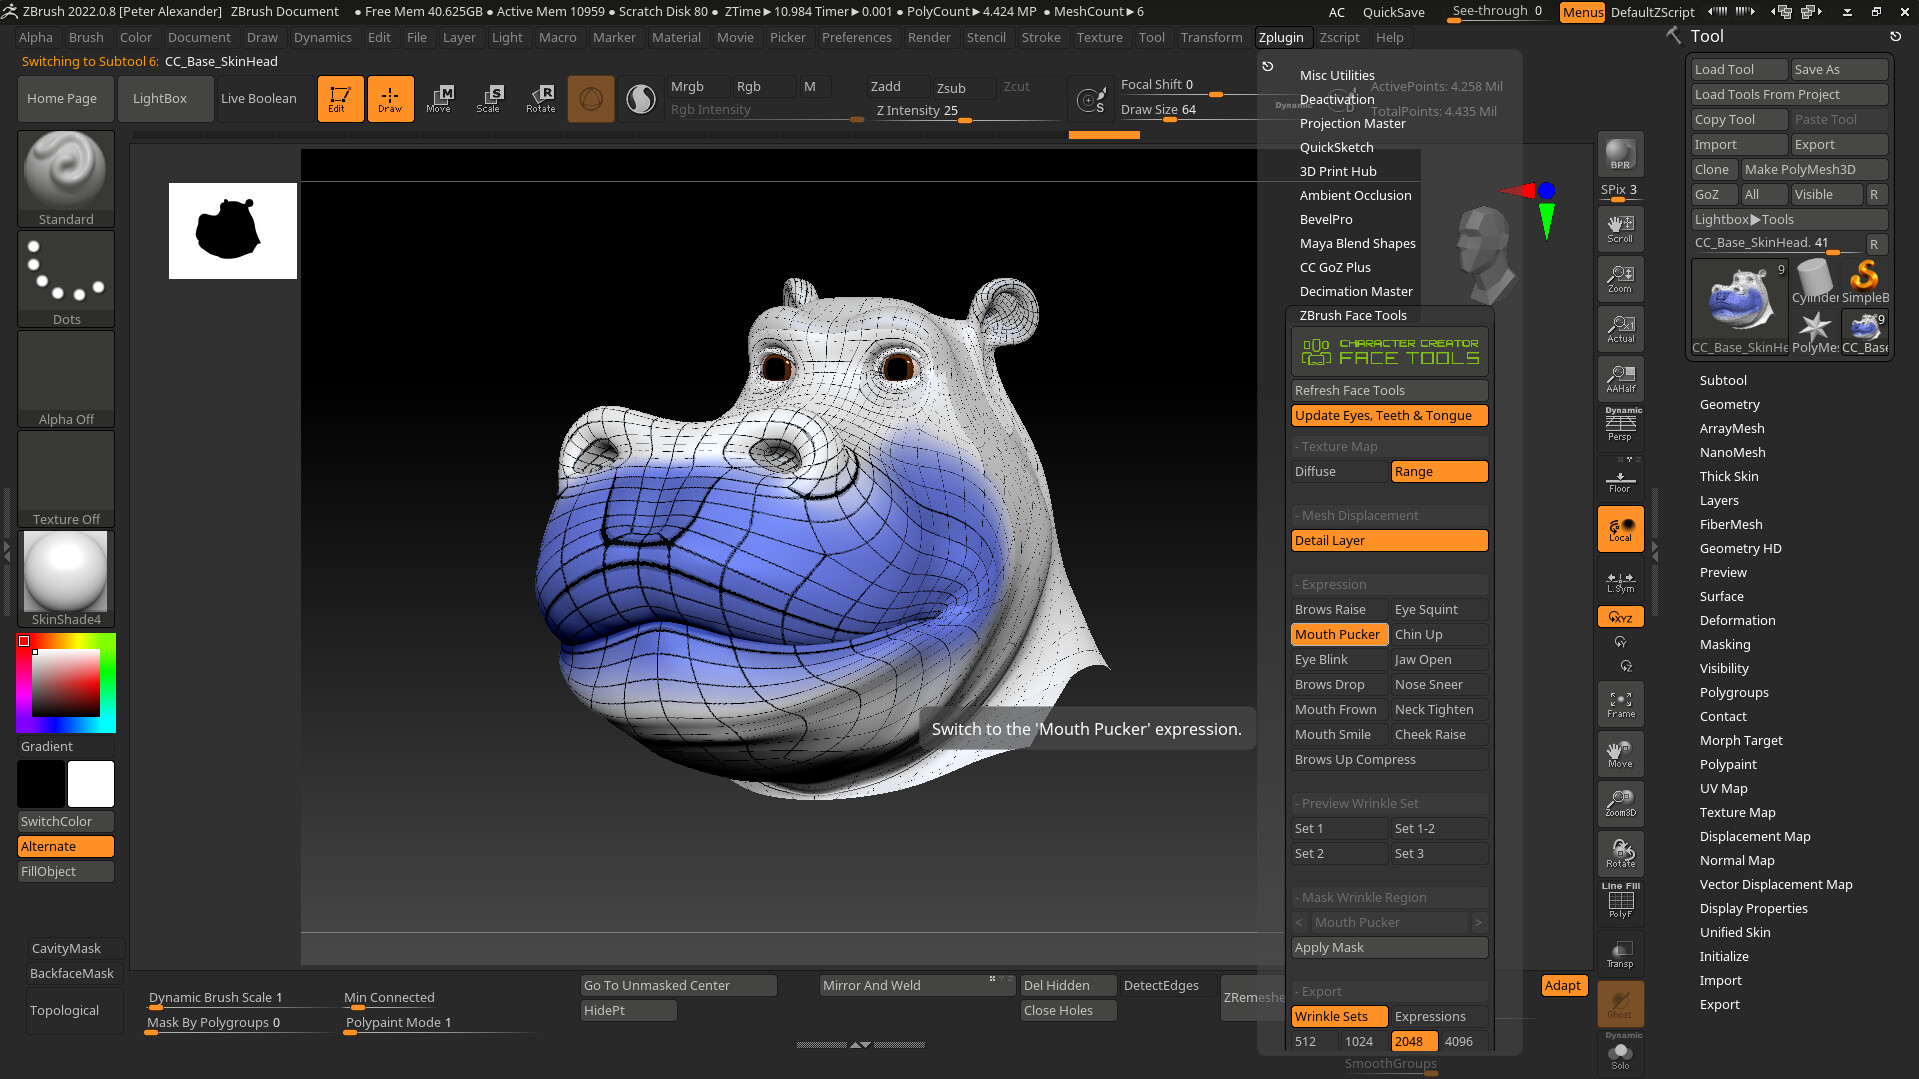Click the Zoom canvas icon
The image size is (1919, 1079).
pos(1620,279)
